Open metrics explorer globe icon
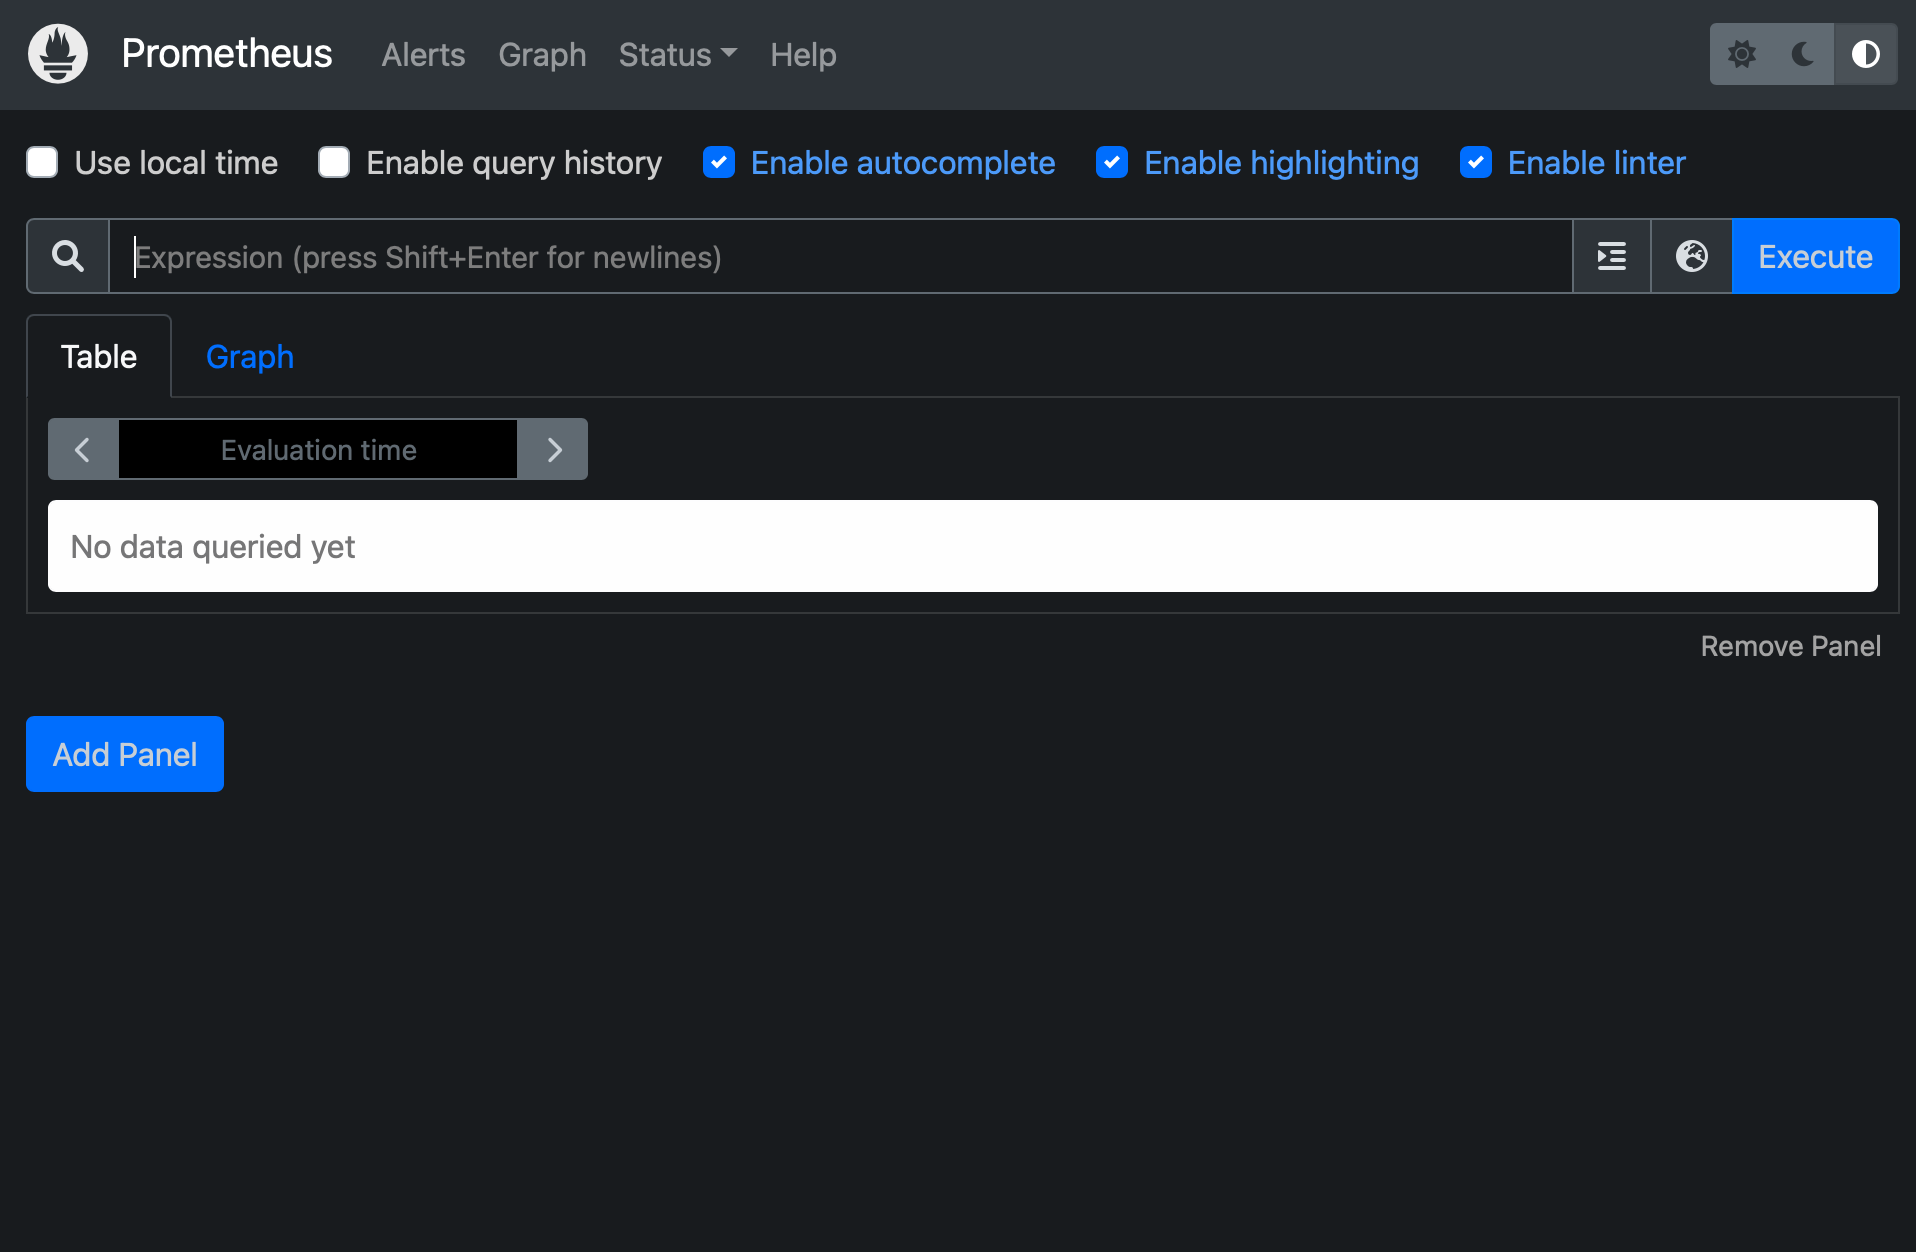Image resolution: width=1916 pixels, height=1252 pixels. (1691, 256)
